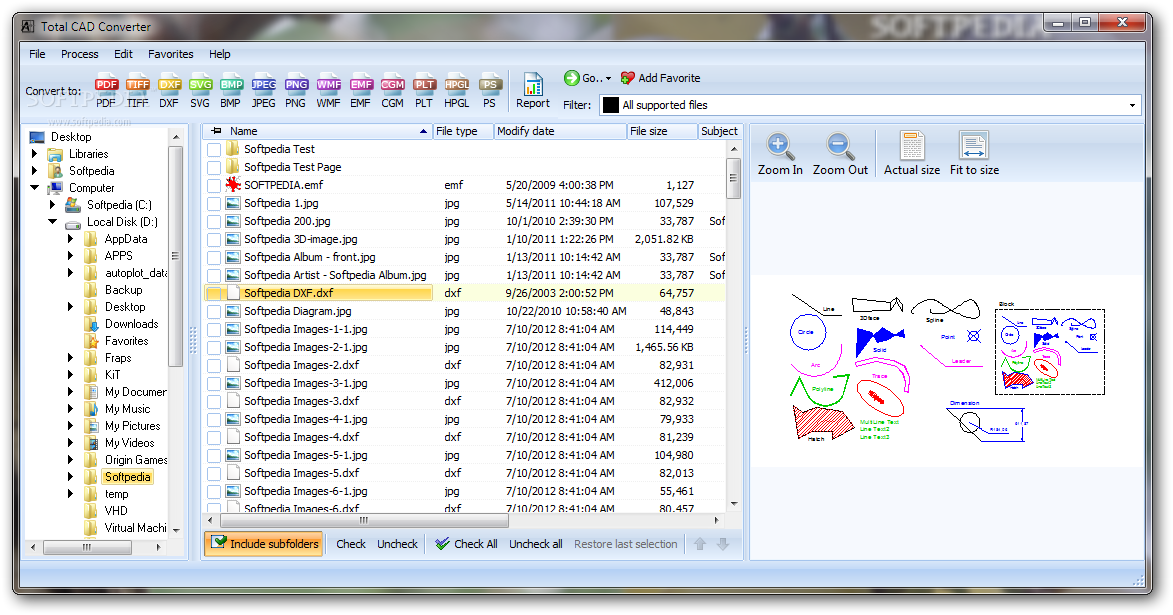
Task: Open the Report tool
Action: 533,91
